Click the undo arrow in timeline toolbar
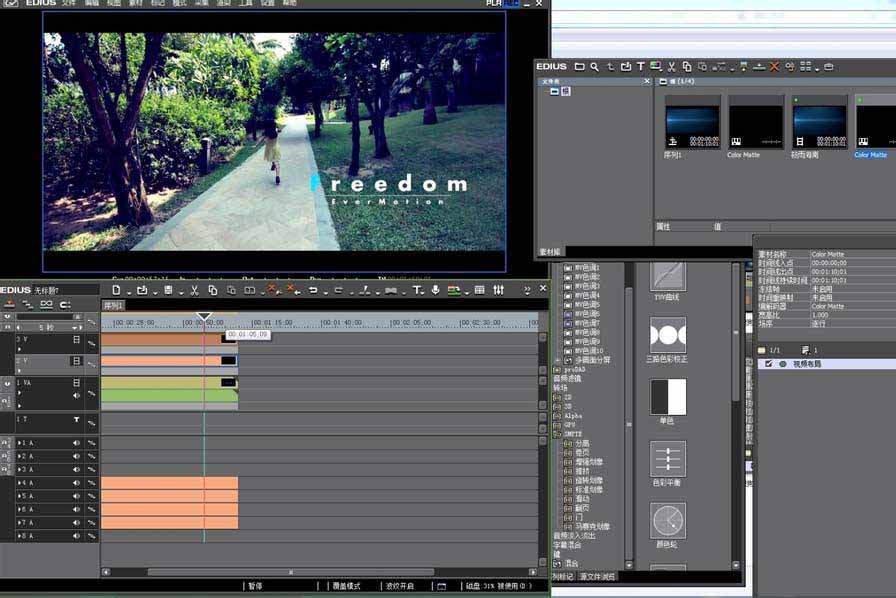The height and width of the screenshot is (598, 896). [x=313, y=290]
